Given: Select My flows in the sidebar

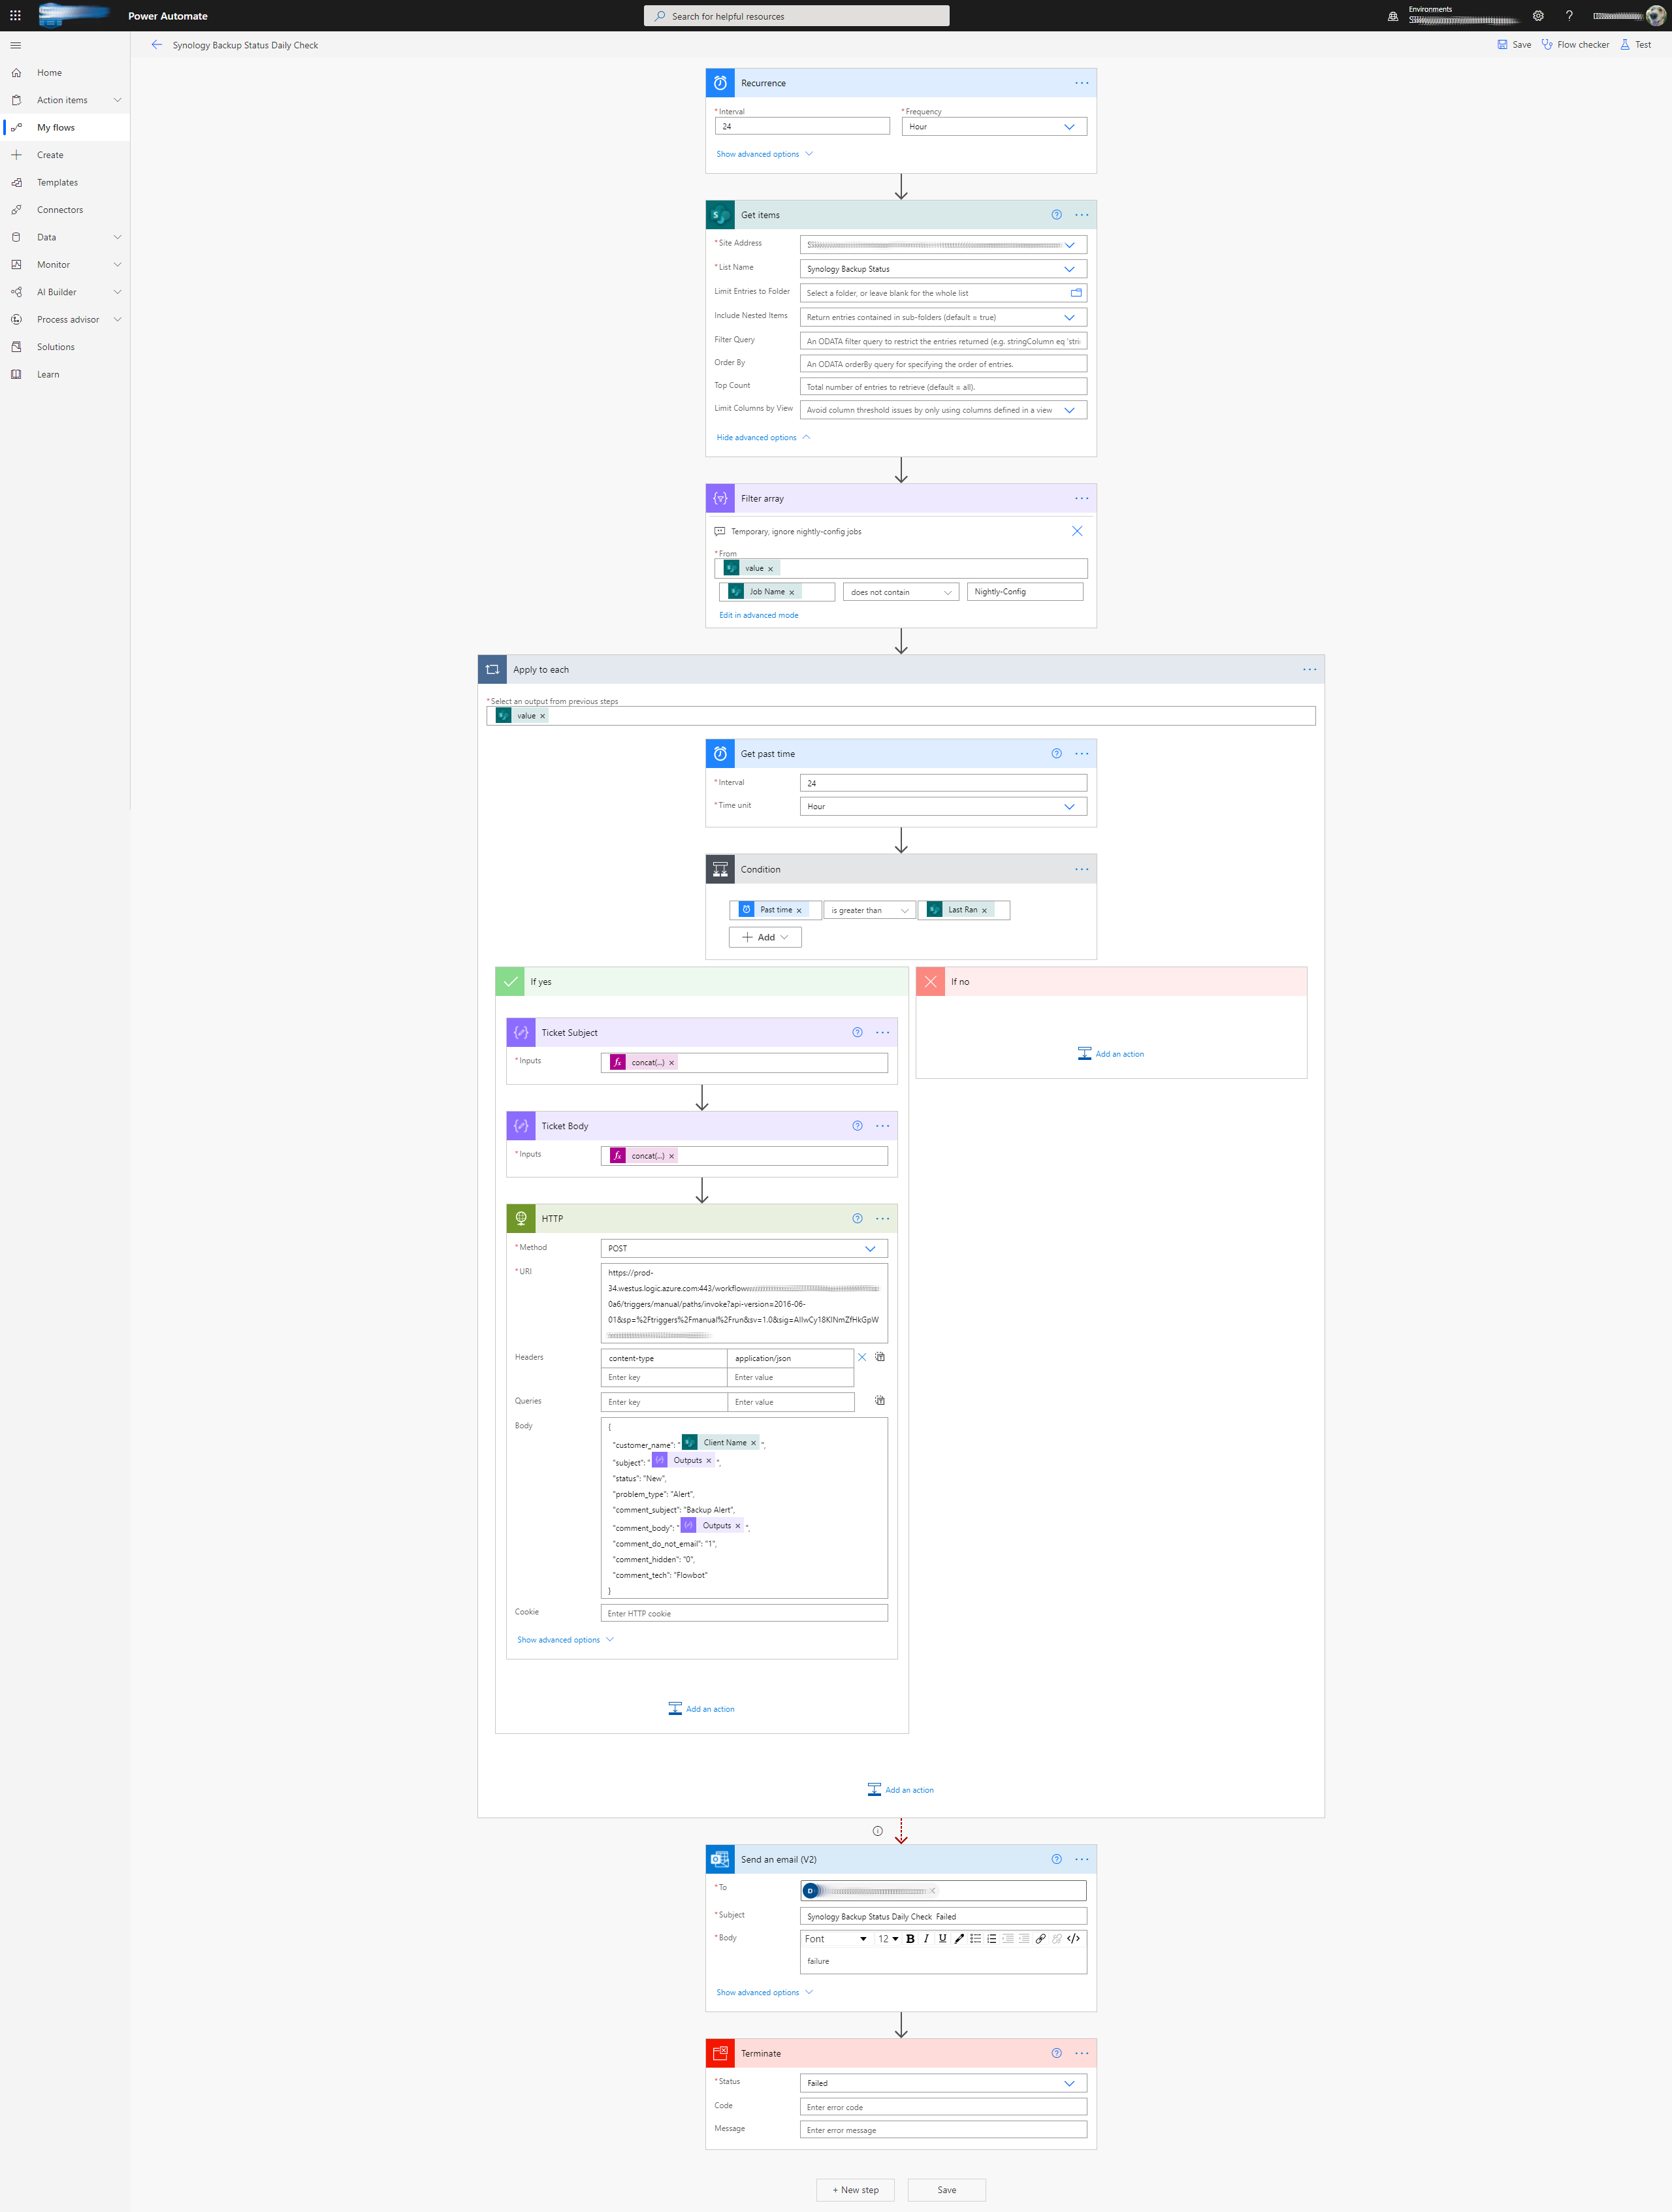Looking at the screenshot, I should pyautogui.click(x=57, y=127).
